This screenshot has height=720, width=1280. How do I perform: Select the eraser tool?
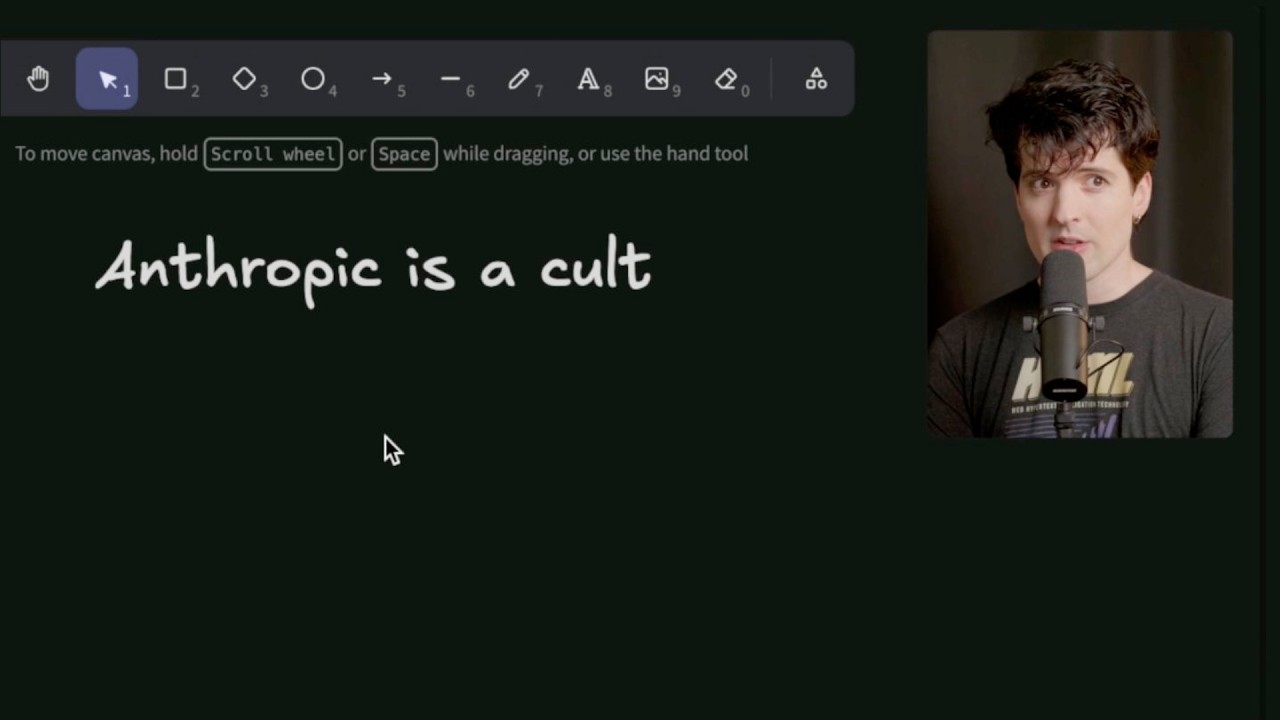click(x=725, y=79)
